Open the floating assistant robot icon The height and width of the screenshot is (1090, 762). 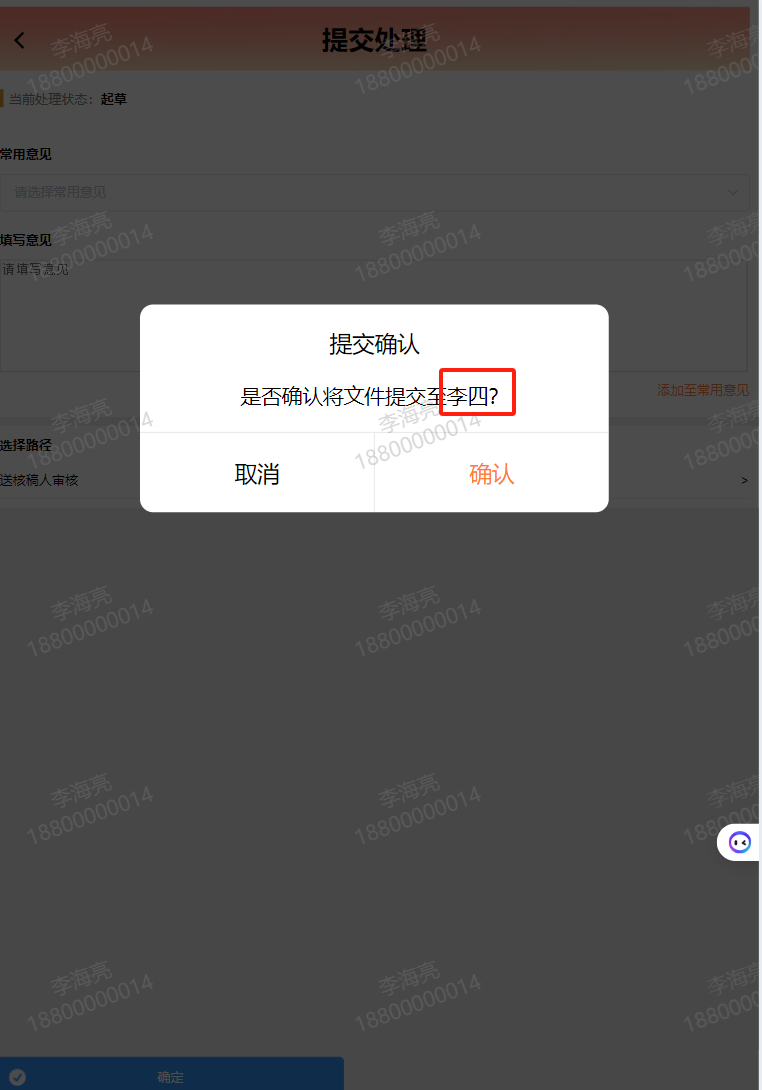[x=740, y=843]
